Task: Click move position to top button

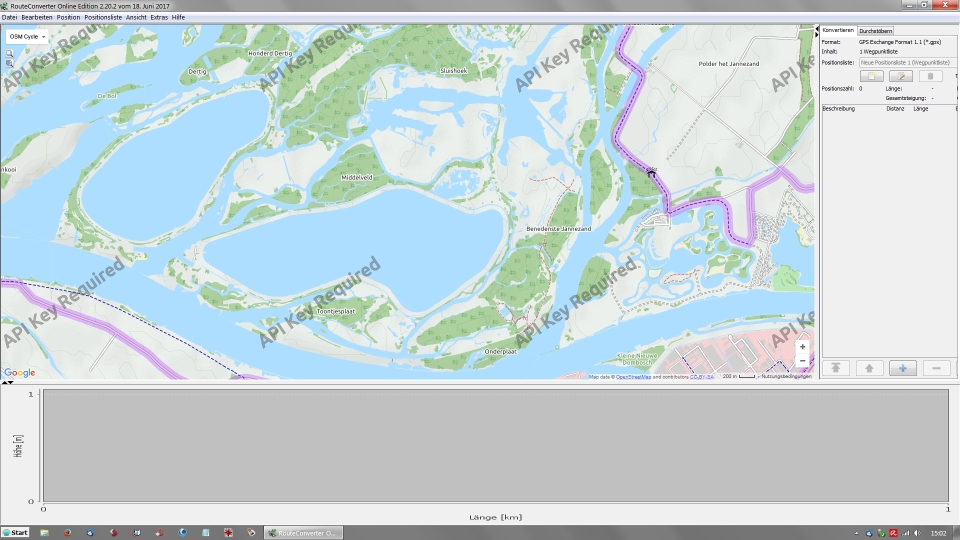Action: (835, 368)
